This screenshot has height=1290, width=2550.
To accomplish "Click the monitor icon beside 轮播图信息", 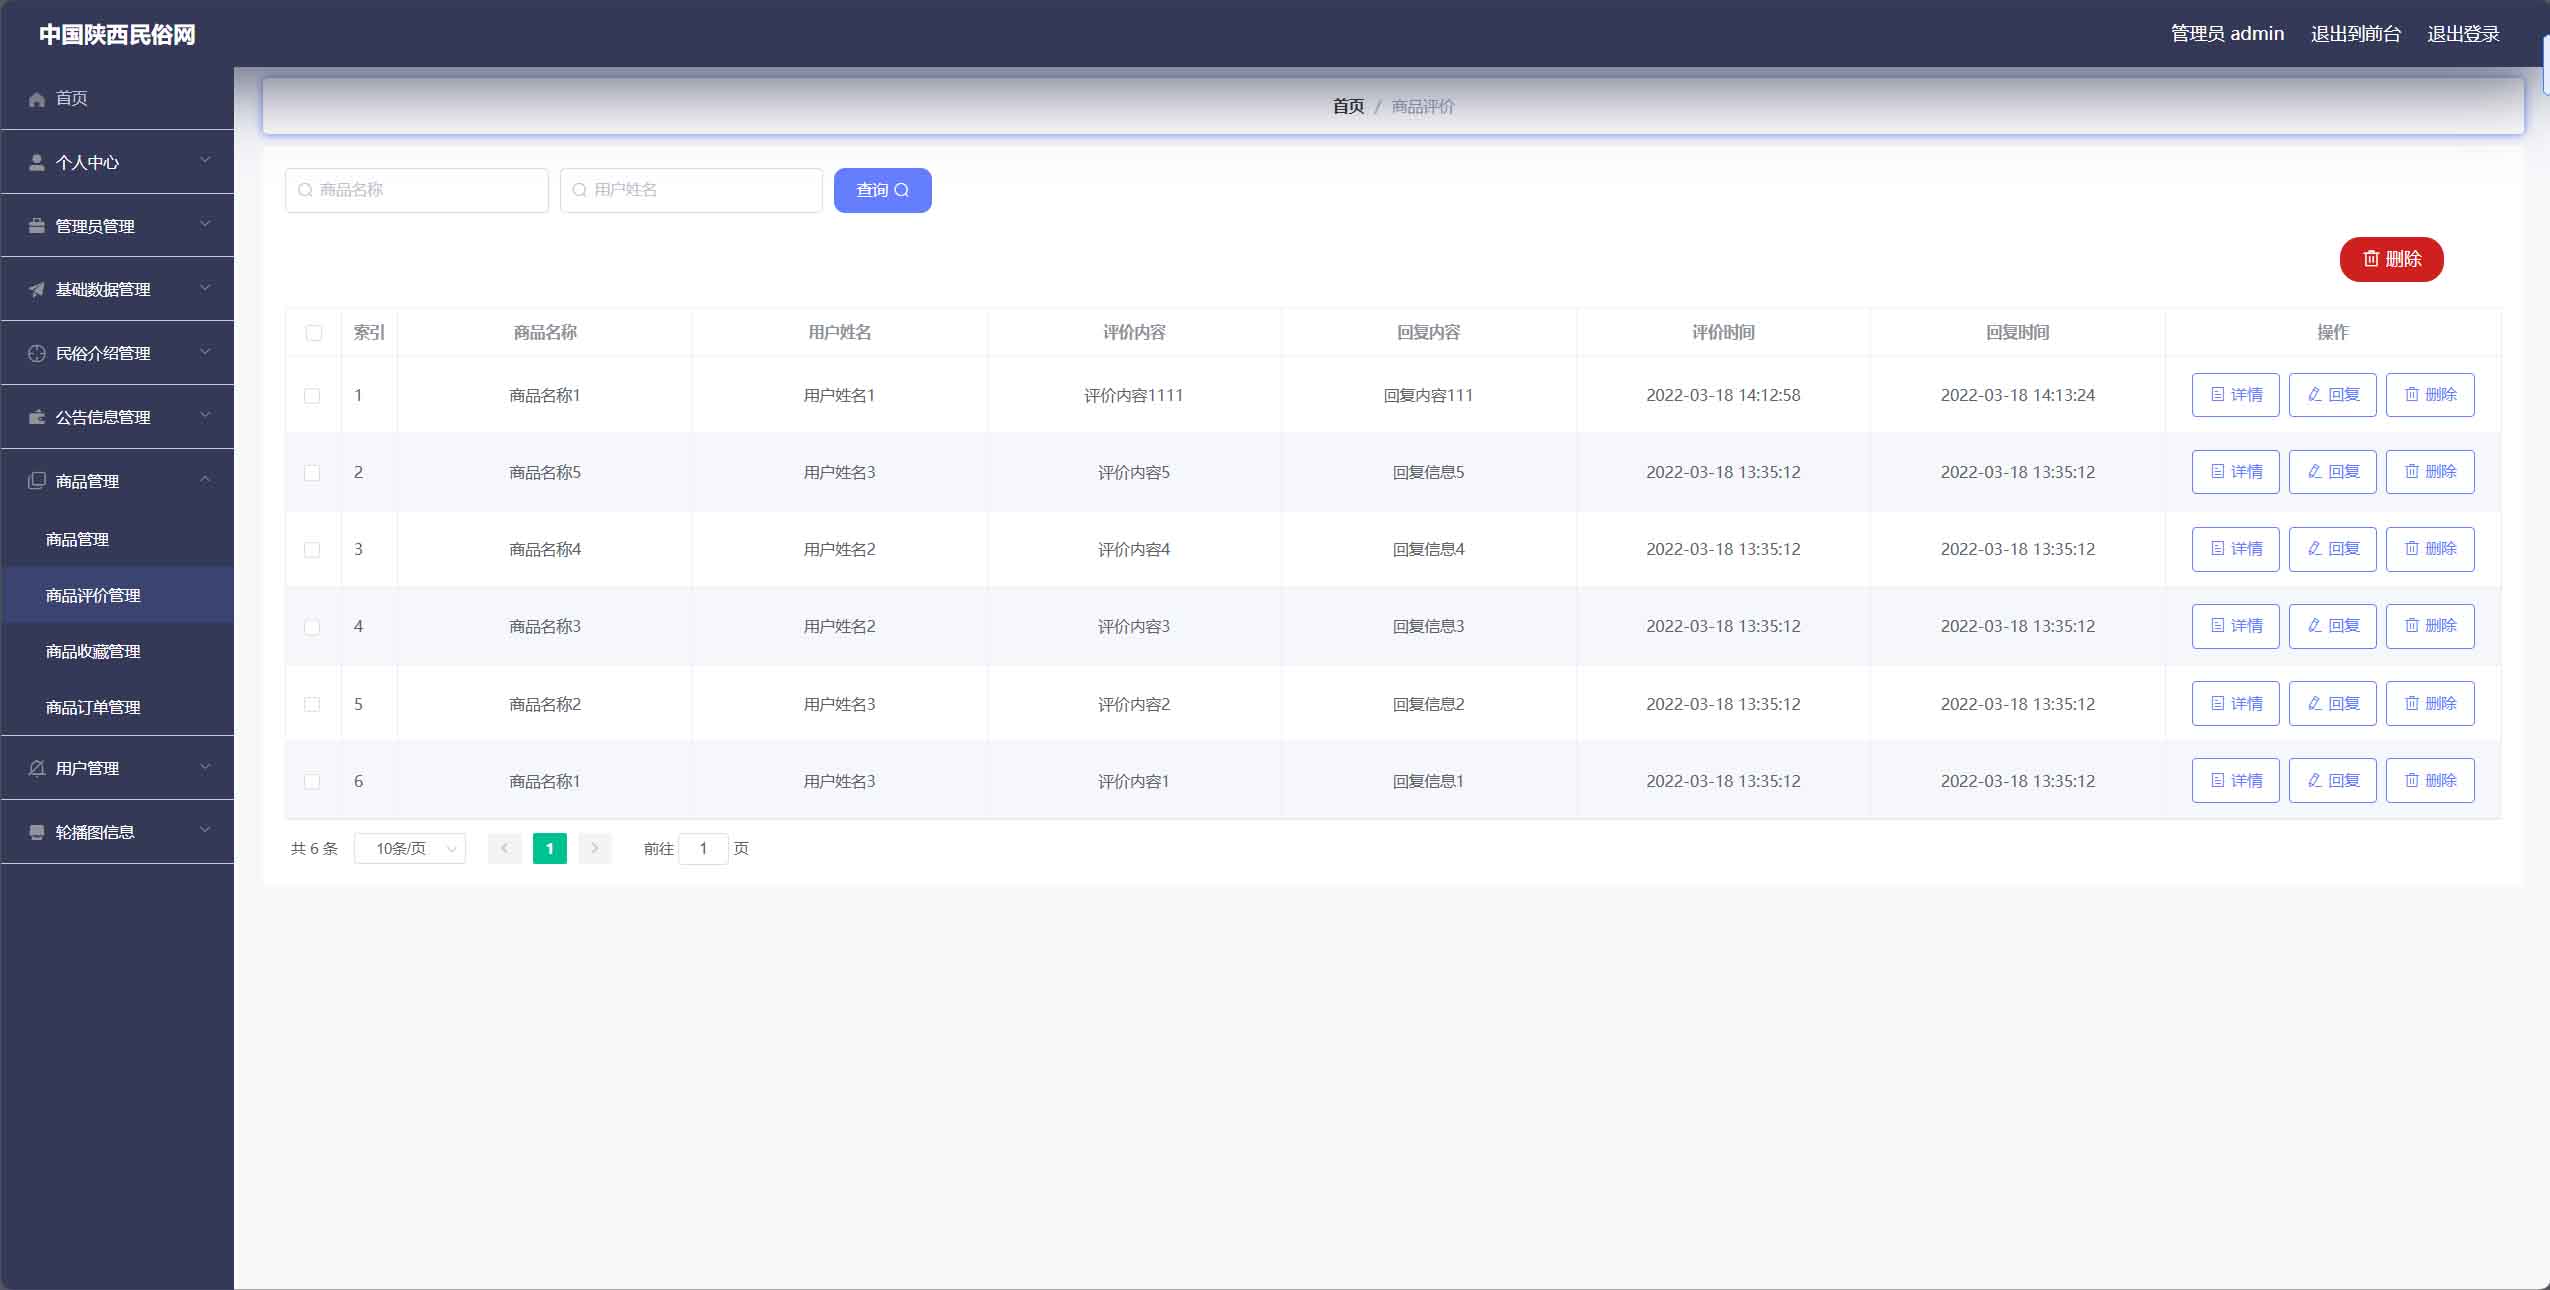I will [x=37, y=832].
